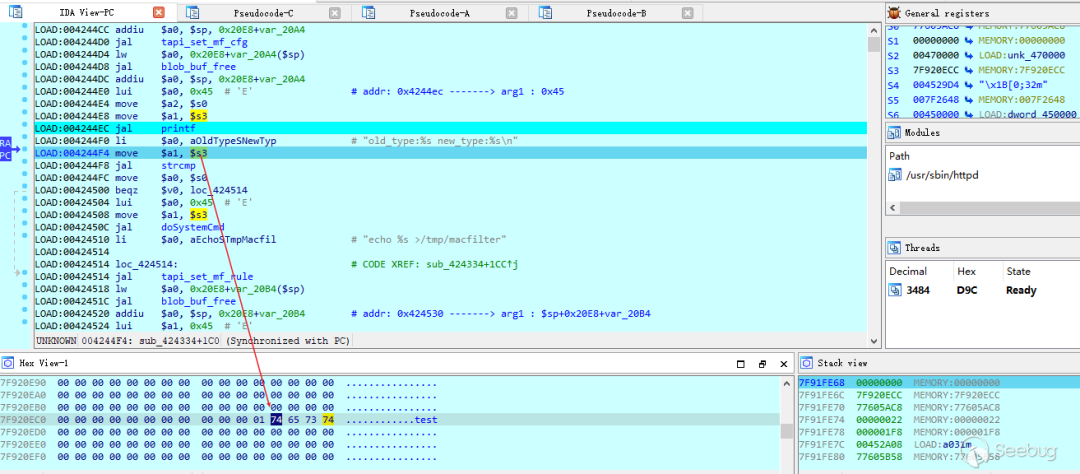Click the disassembly vertical scrollbar down arrow

(x=874, y=340)
